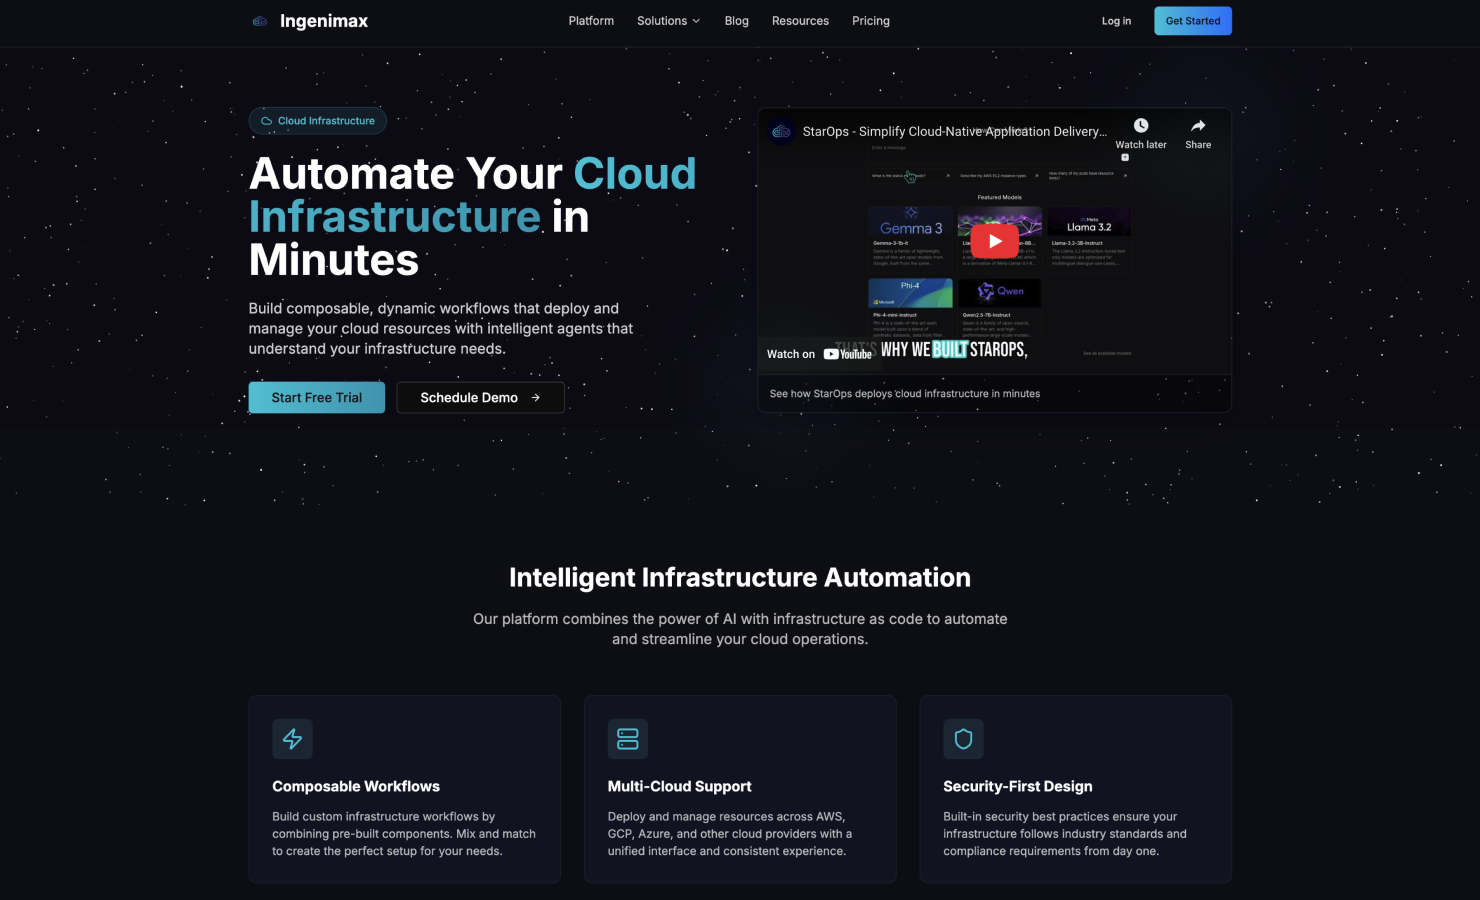This screenshot has height=900, width=1480.
Task: Click the server Multi-Cloud Support icon
Action: click(x=628, y=739)
